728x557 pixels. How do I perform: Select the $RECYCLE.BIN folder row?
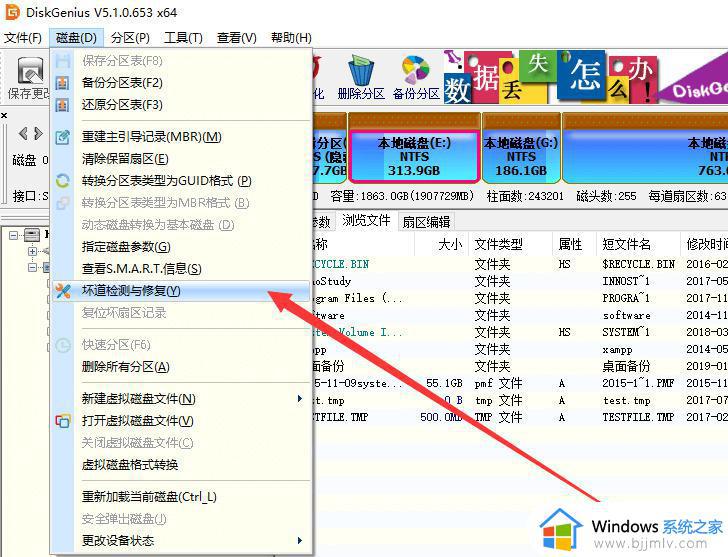click(x=520, y=264)
